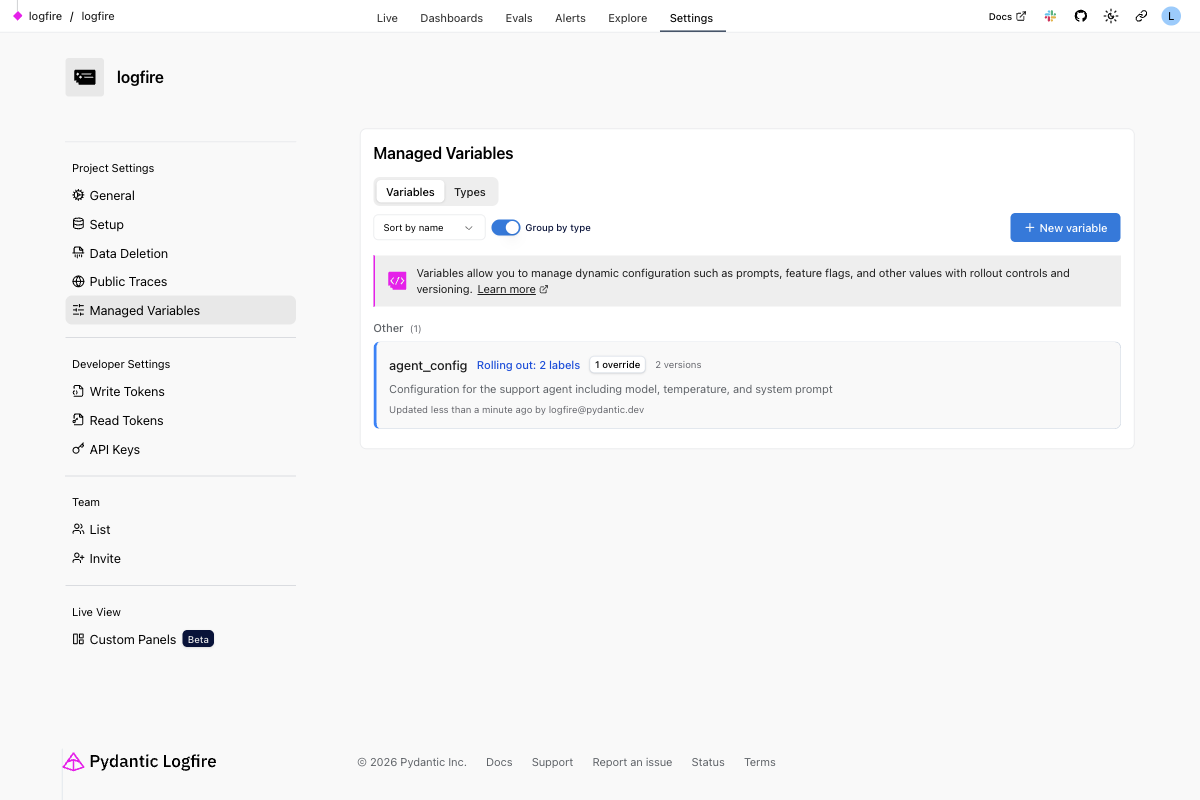Click the New variable button

click(1065, 228)
